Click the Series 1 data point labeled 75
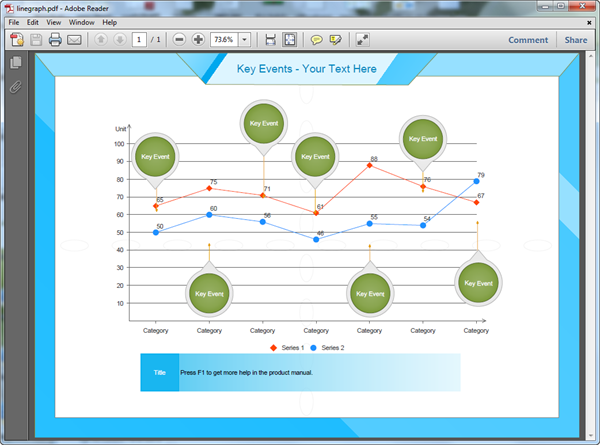 coord(209,188)
